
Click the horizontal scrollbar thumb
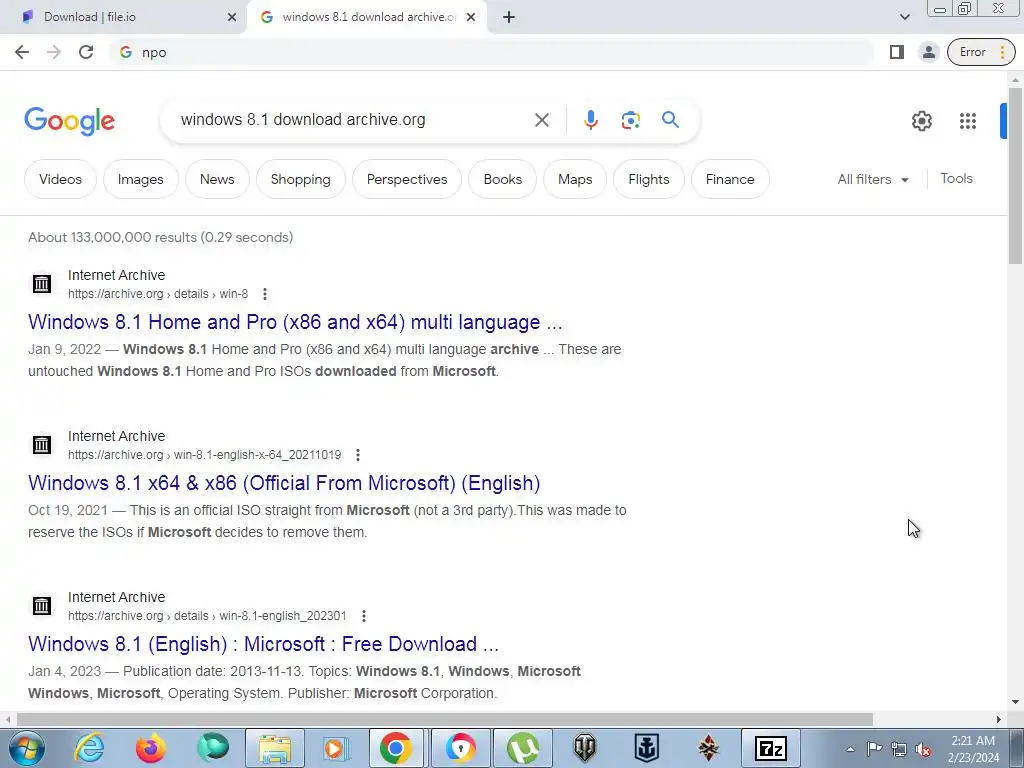pos(445,719)
